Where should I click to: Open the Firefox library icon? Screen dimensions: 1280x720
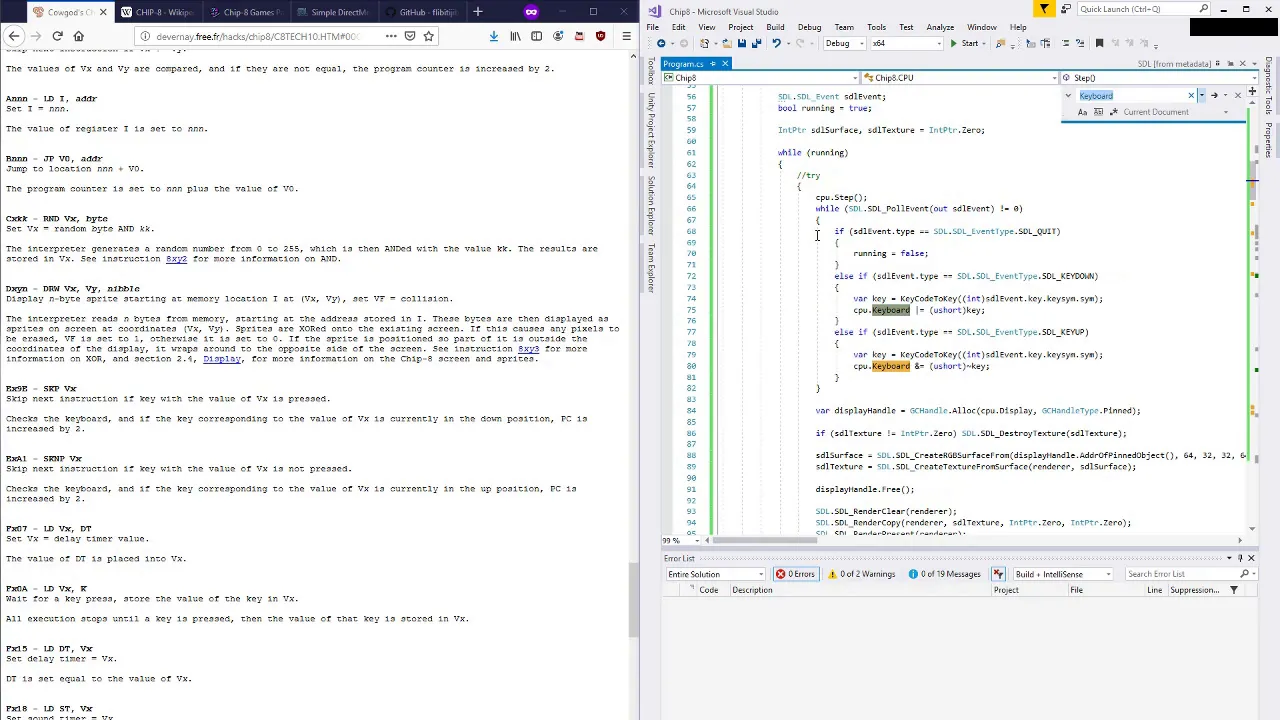[515, 36]
